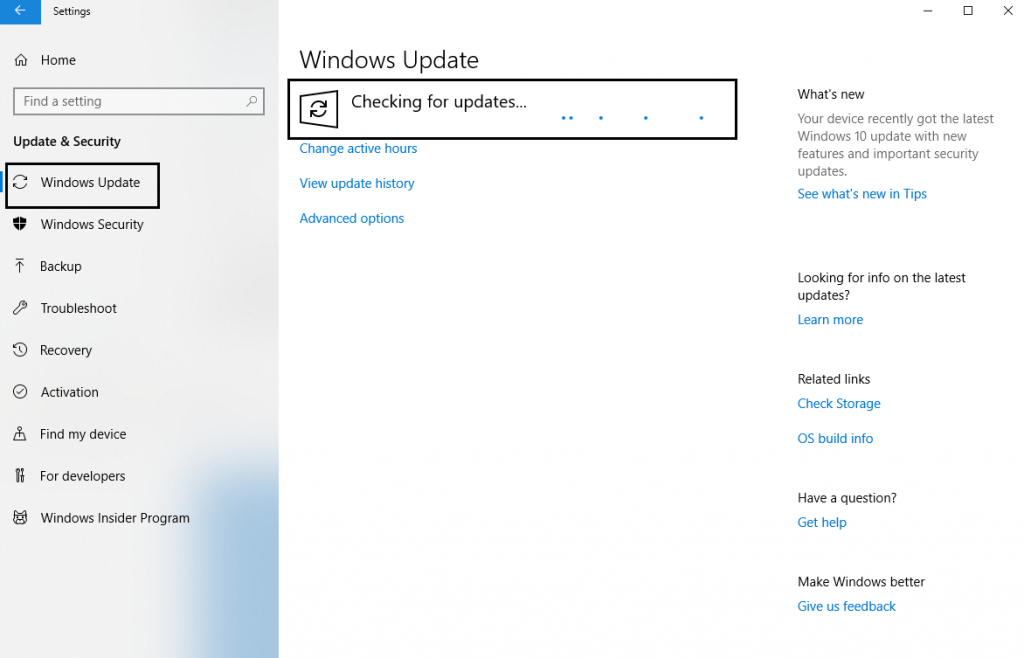Viewport: 1024px width, 658px height.
Task: Click the Home house icon
Action: coord(21,60)
